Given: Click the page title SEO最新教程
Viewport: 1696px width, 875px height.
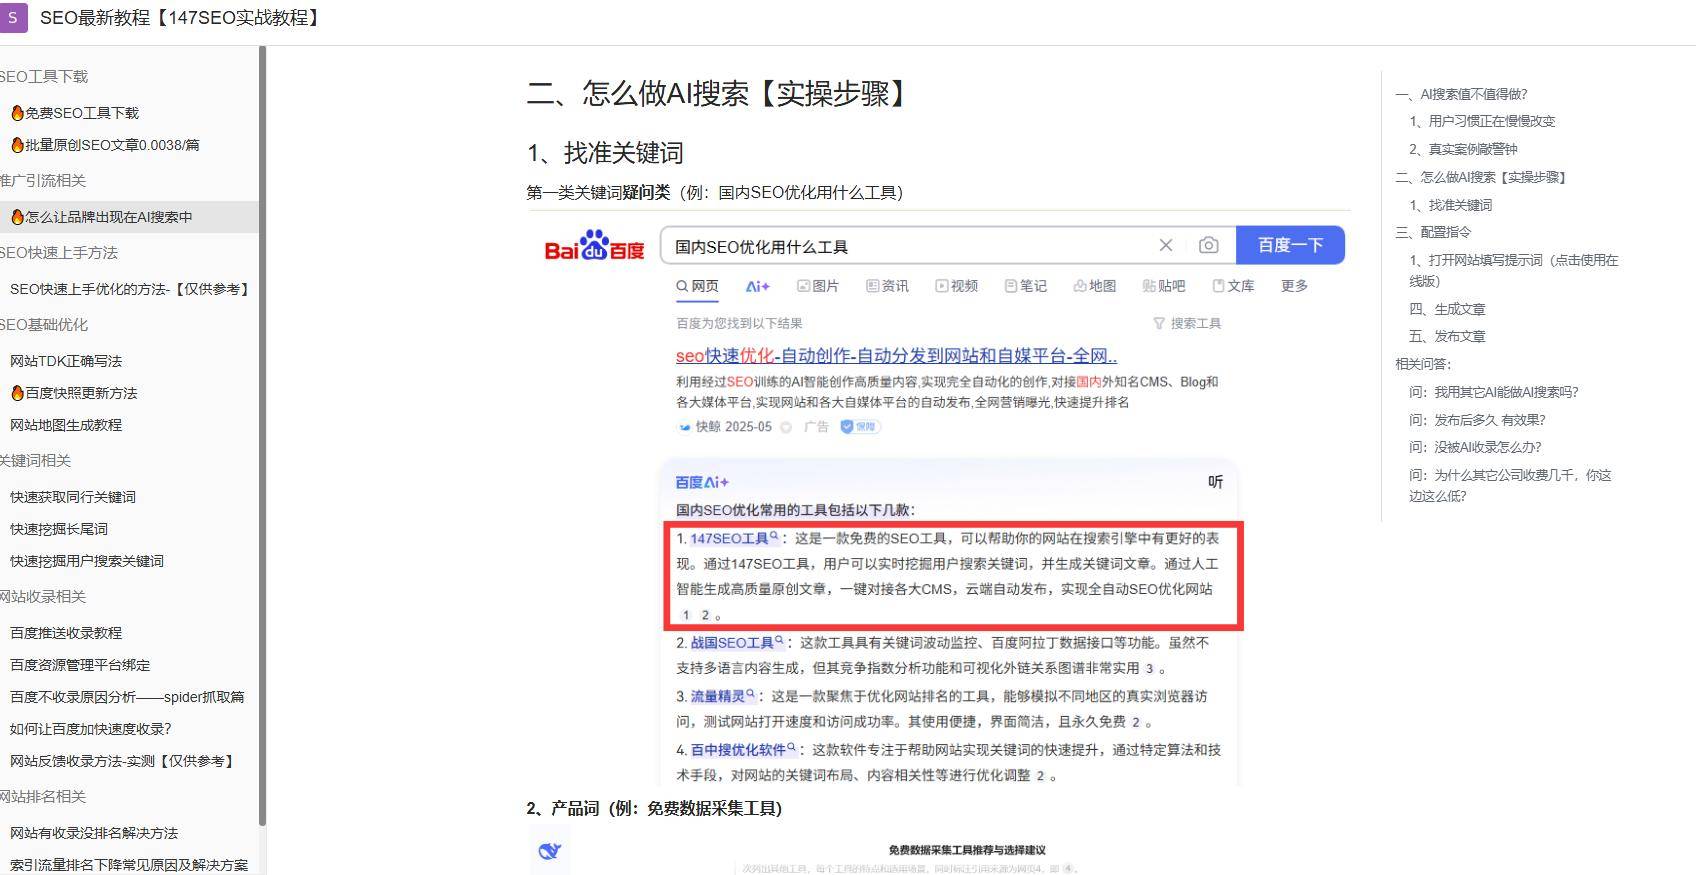Looking at the screenshot, I should click(182, 17).
